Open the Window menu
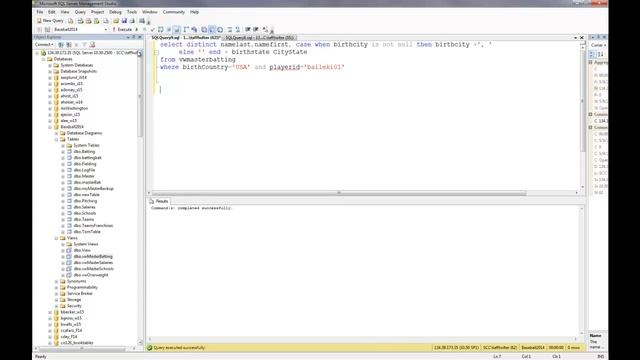 pos(150,12)
